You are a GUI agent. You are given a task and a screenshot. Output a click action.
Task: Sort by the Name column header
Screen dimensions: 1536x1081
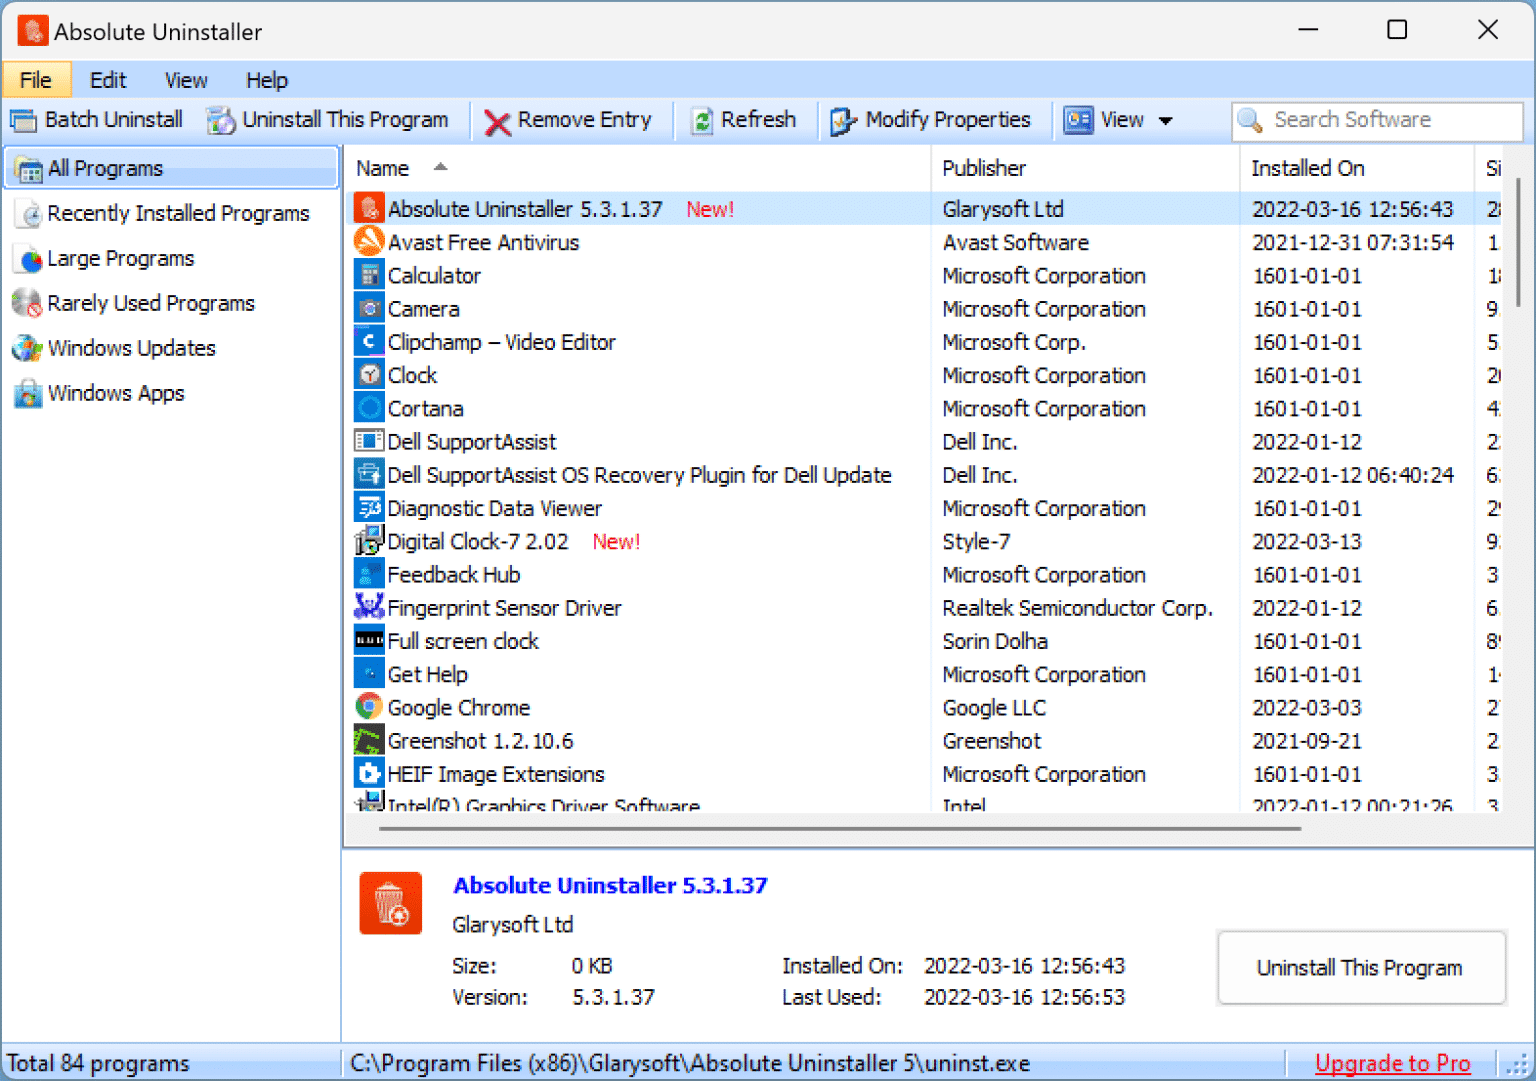pyautogui.click(x=383, y=168)
